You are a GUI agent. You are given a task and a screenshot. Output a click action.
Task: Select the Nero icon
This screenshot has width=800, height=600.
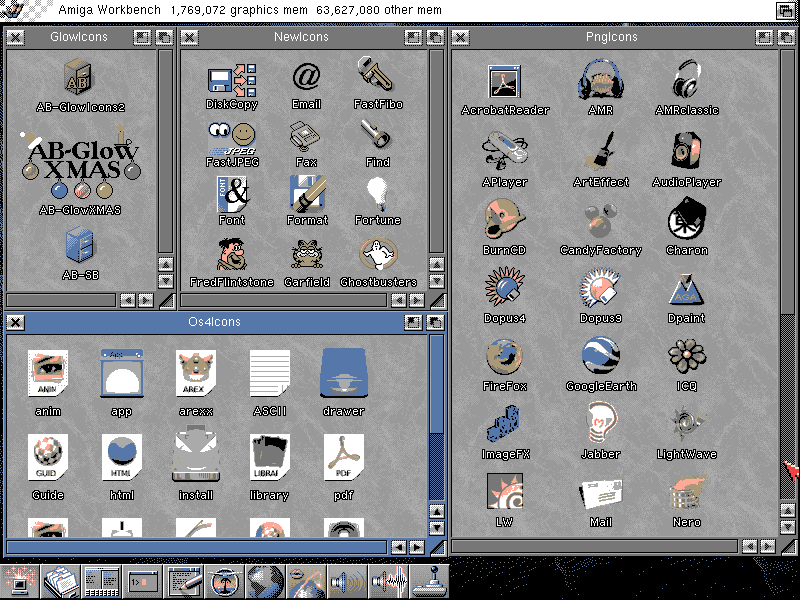point(687,492)
